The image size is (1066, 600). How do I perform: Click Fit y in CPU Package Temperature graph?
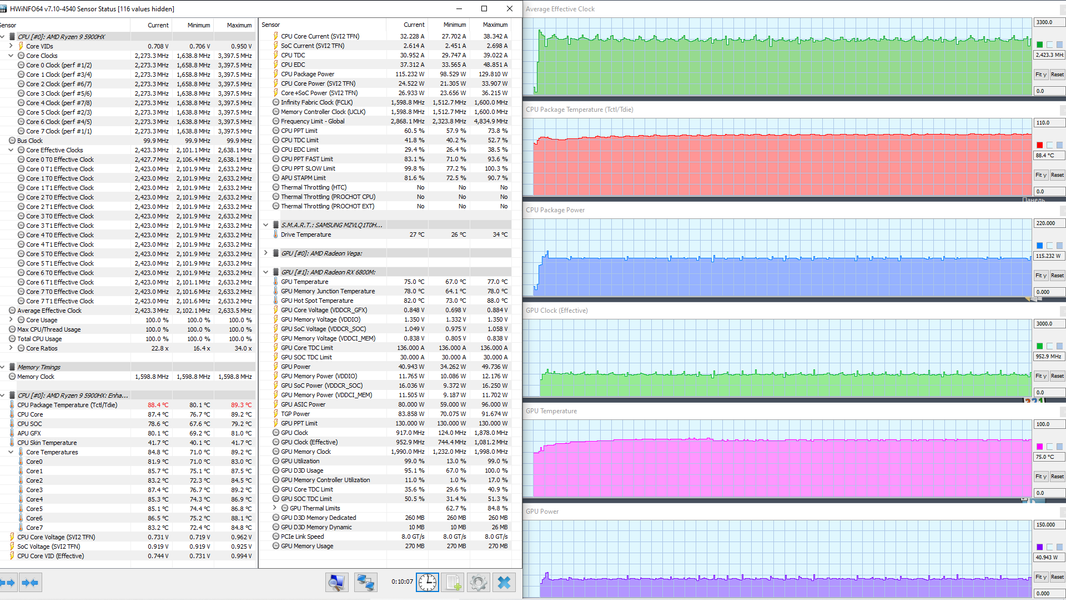click(x=1040, y=175)
